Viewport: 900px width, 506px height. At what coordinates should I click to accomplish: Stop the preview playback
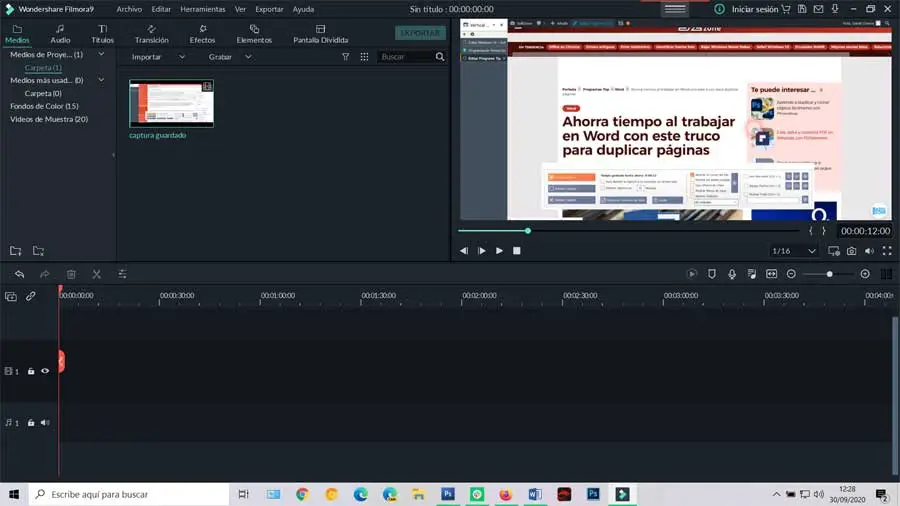tap(517, 251)
